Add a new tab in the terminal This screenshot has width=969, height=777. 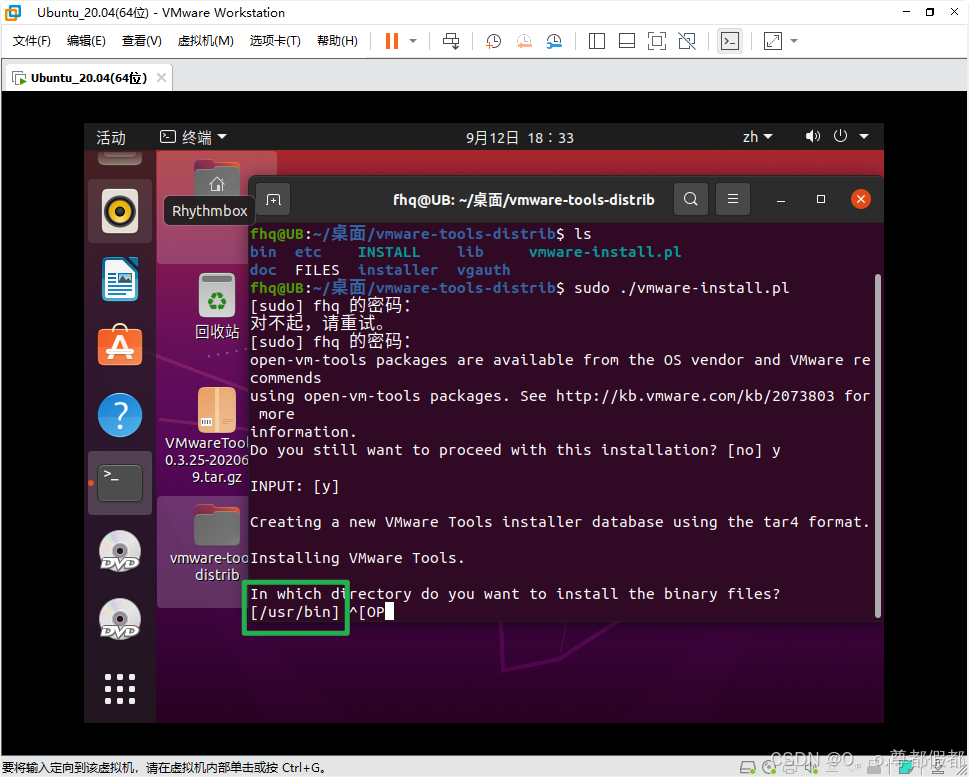click(273, 200)
